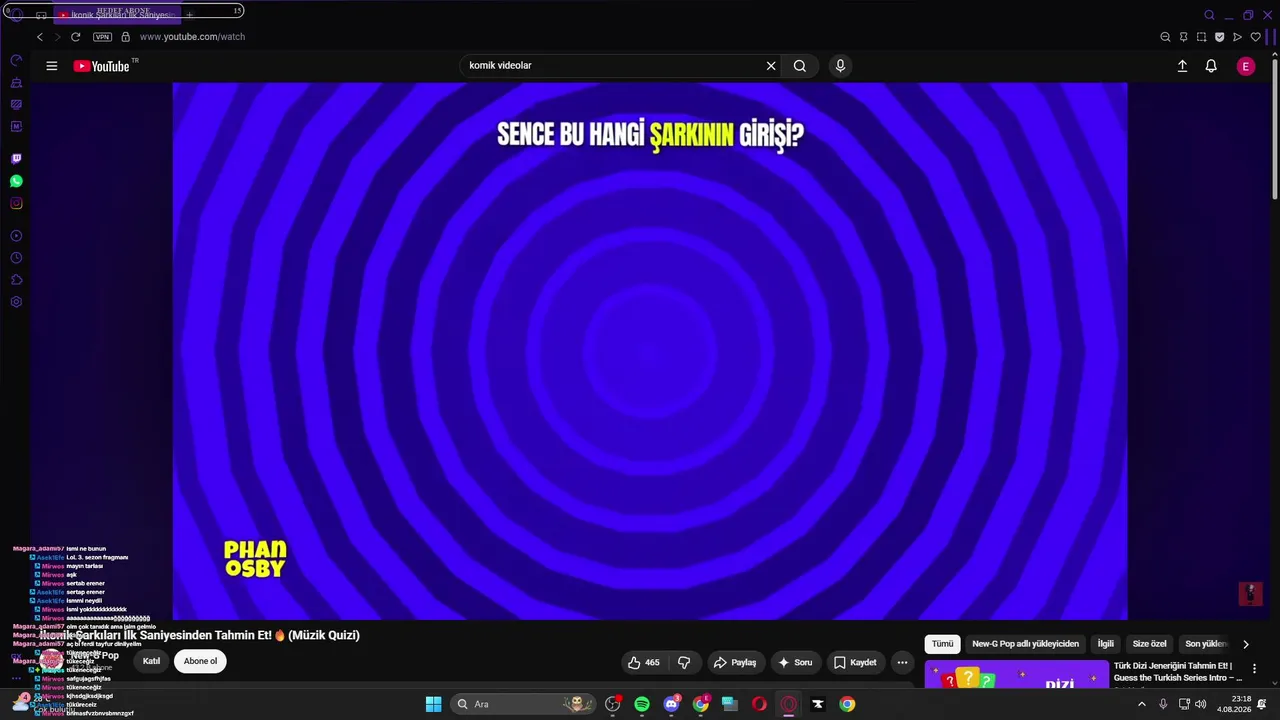1280x720 pixels.
Task: Open the Windows Start menu
Action: [x=433, y=704]
